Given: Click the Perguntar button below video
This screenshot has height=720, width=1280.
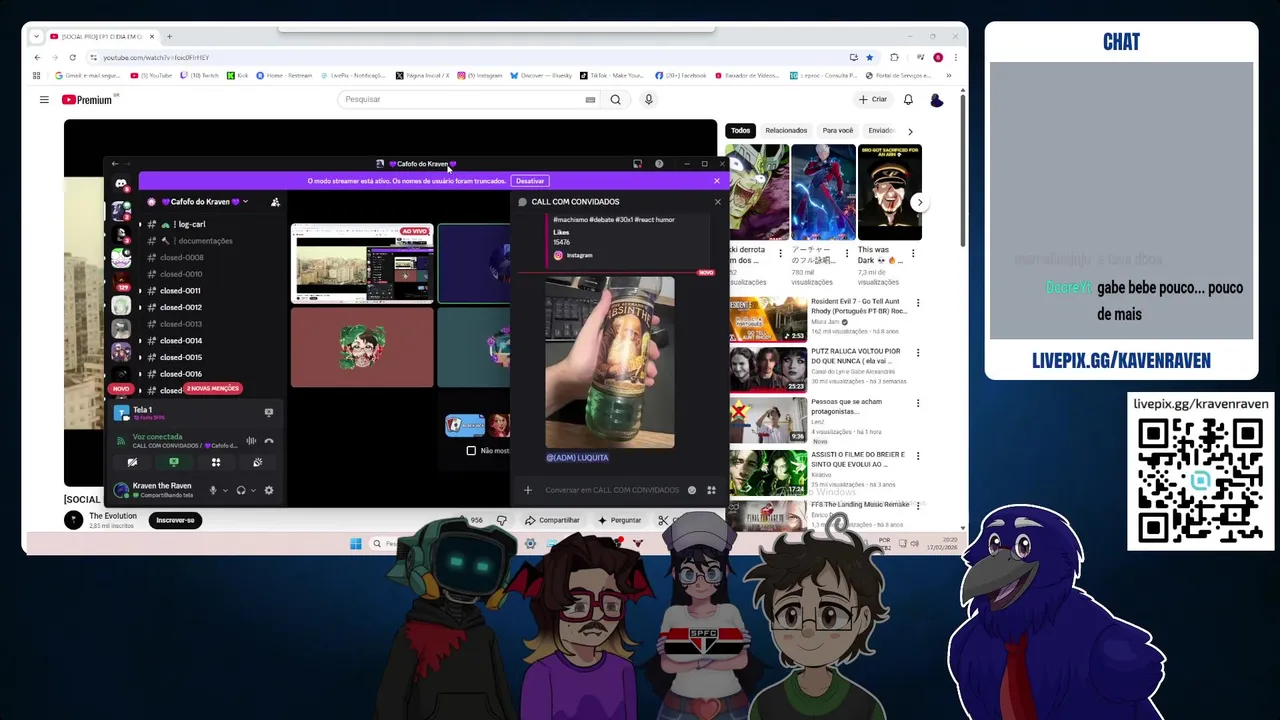Looking at the screenshot, I should (x=619, y=520).
